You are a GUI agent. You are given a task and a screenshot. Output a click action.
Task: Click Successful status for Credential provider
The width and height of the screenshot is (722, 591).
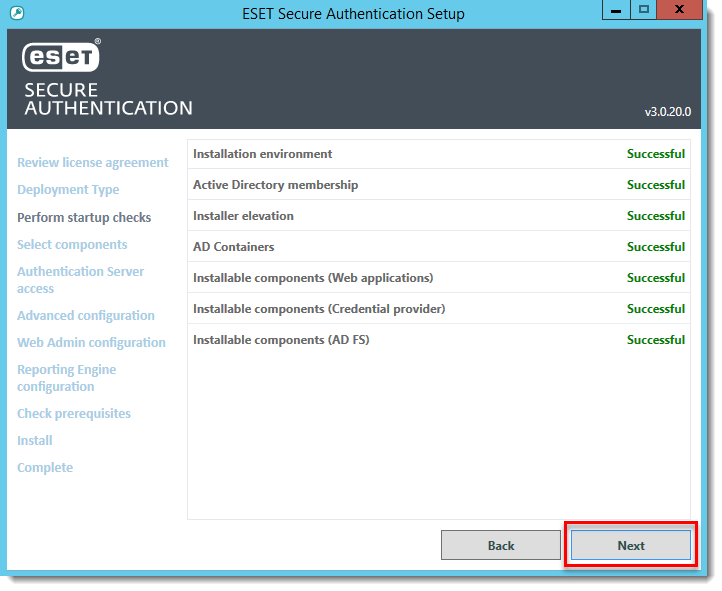tap(656, 309)
